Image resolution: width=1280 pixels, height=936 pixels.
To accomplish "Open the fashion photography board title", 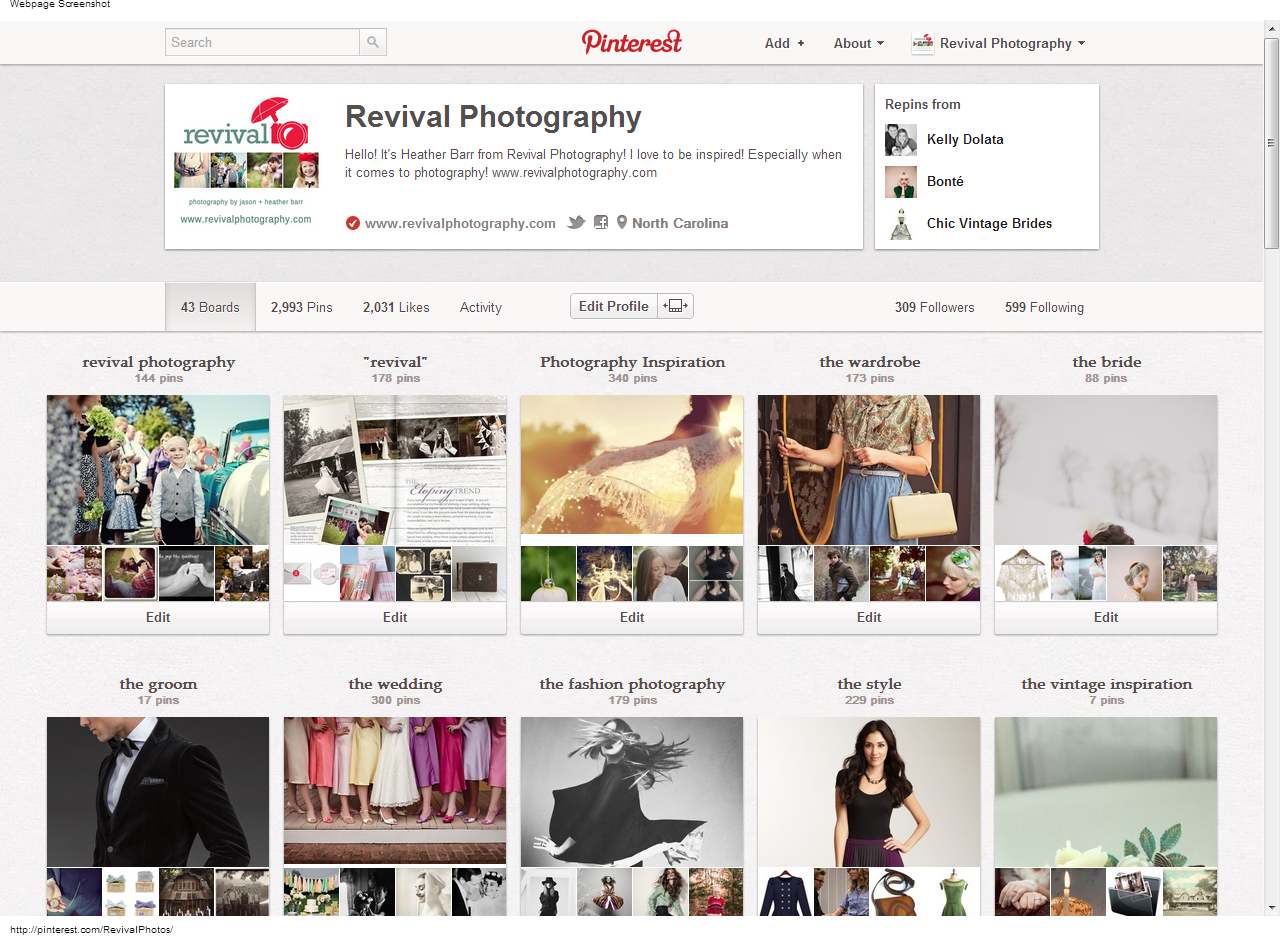I will pos(632,684).
